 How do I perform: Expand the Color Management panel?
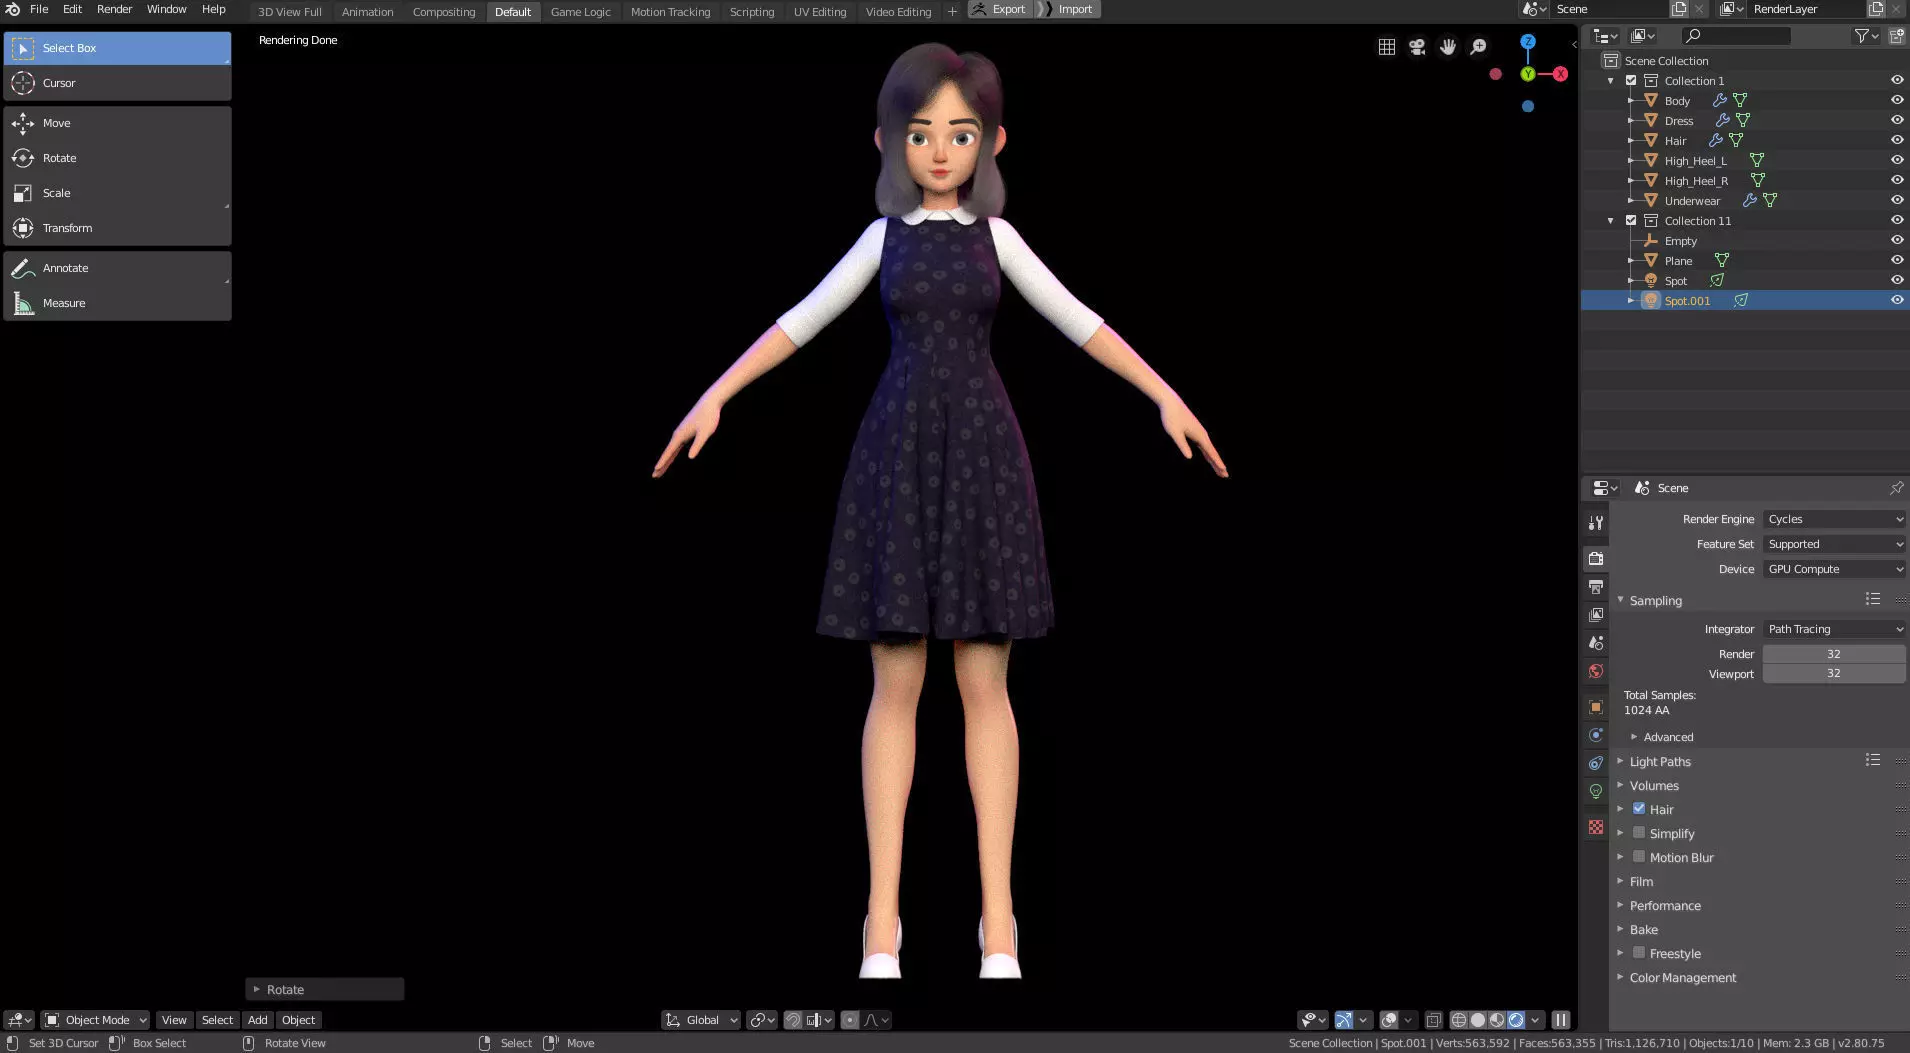pos(1682,977)
